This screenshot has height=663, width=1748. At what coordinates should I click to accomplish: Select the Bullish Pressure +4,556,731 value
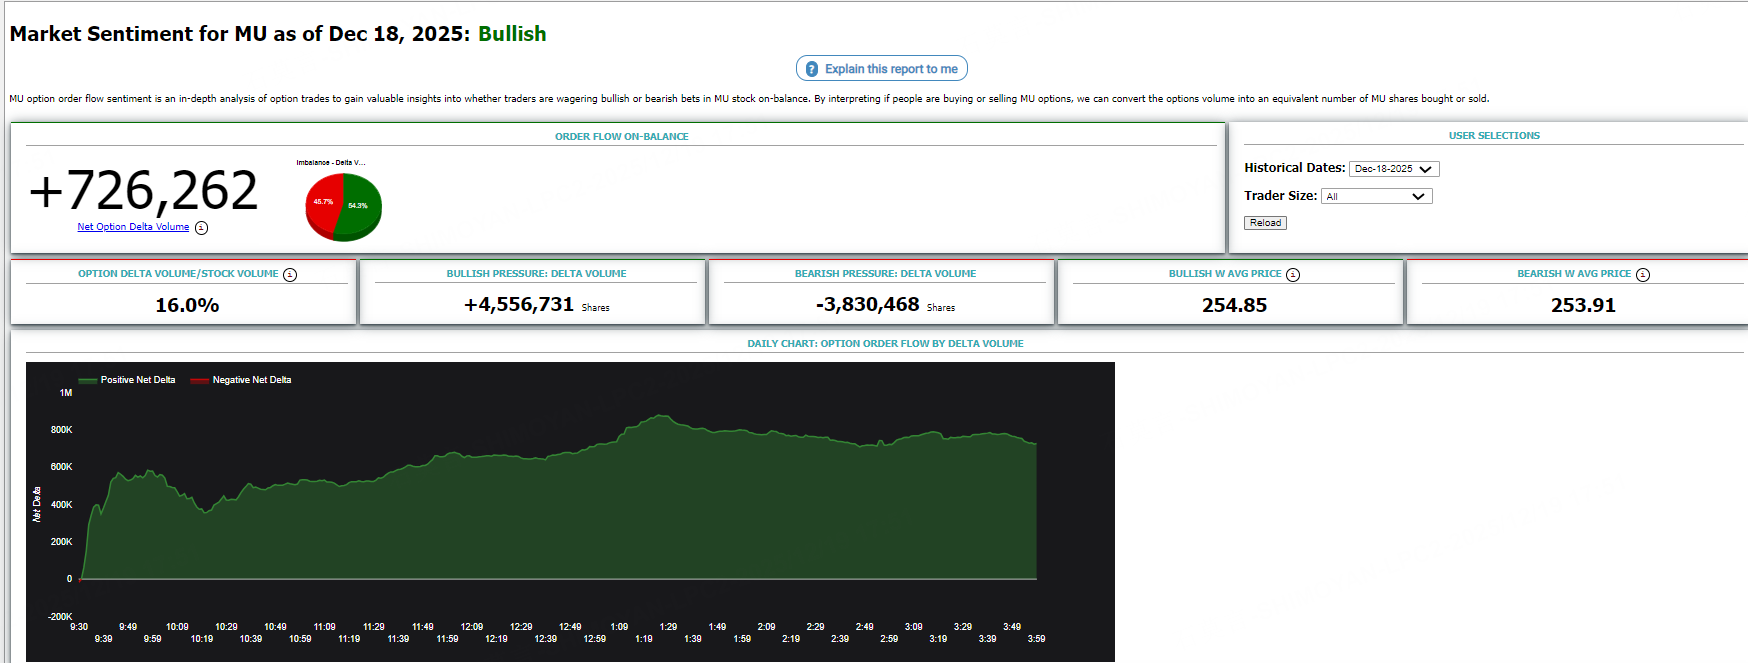pos(519,305)
